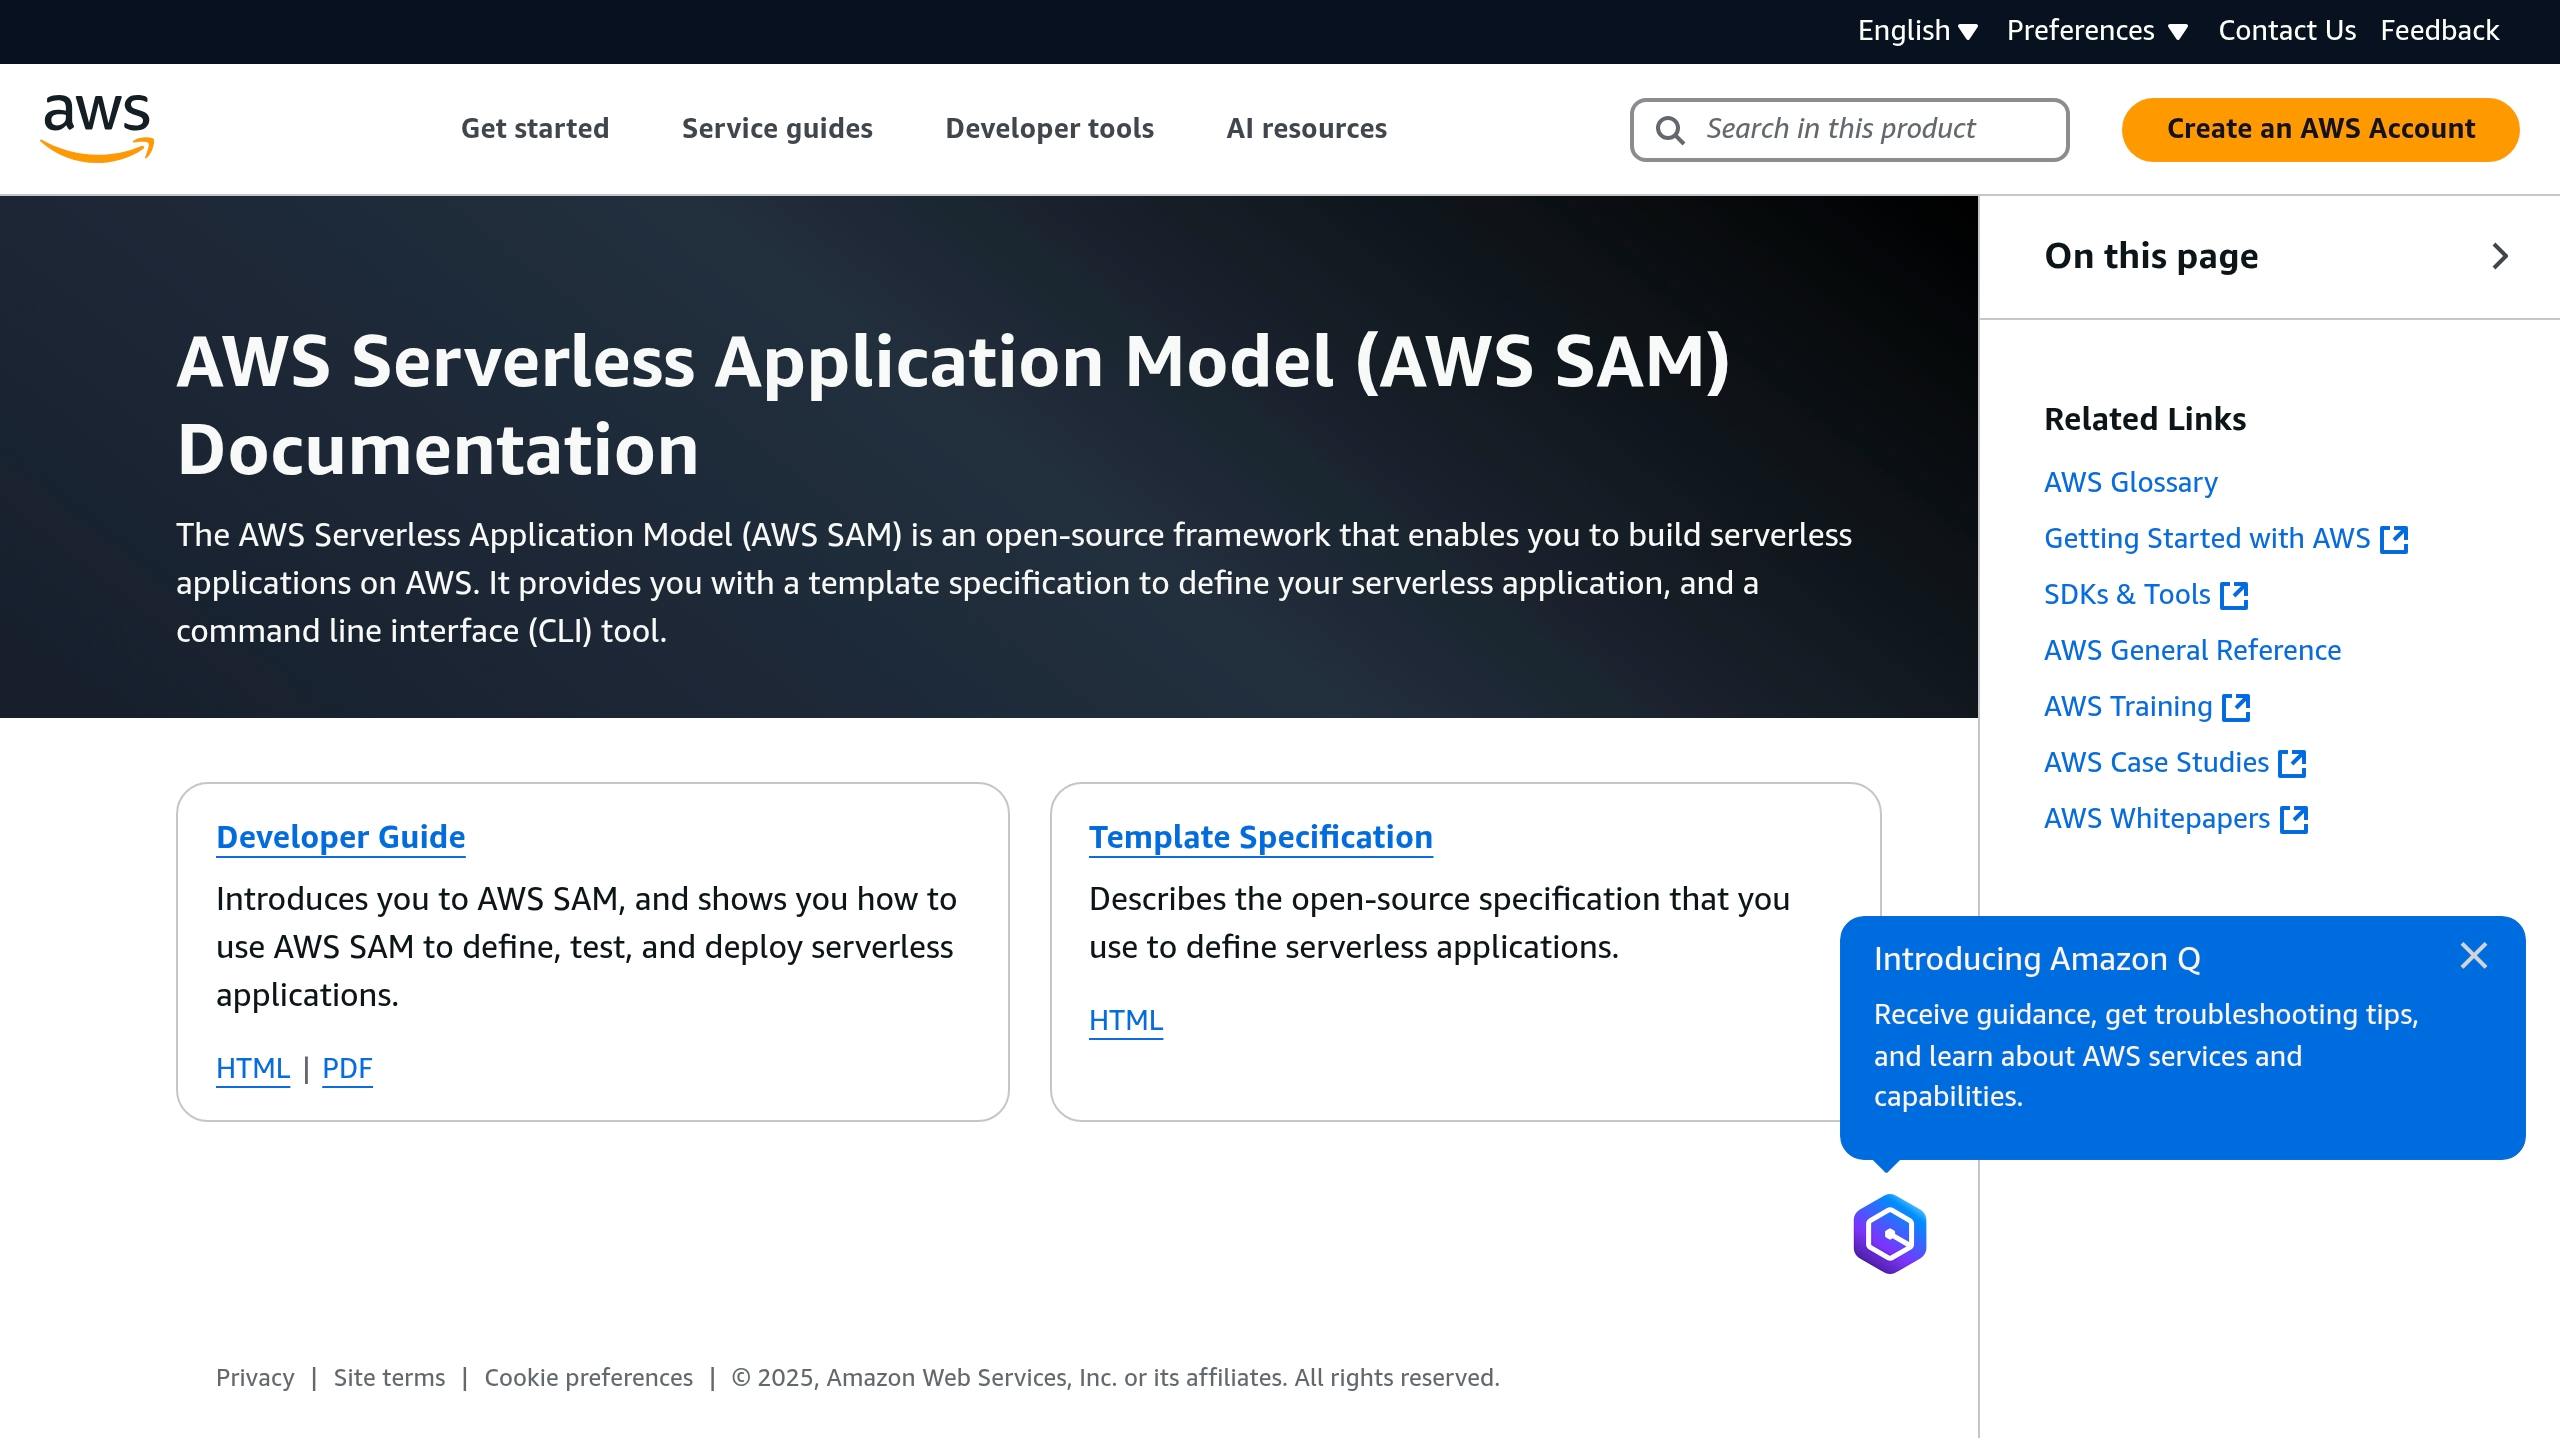Open the AWS Training link
The width and height of the screenshot is (2560, 1440).
point(2128,707)
